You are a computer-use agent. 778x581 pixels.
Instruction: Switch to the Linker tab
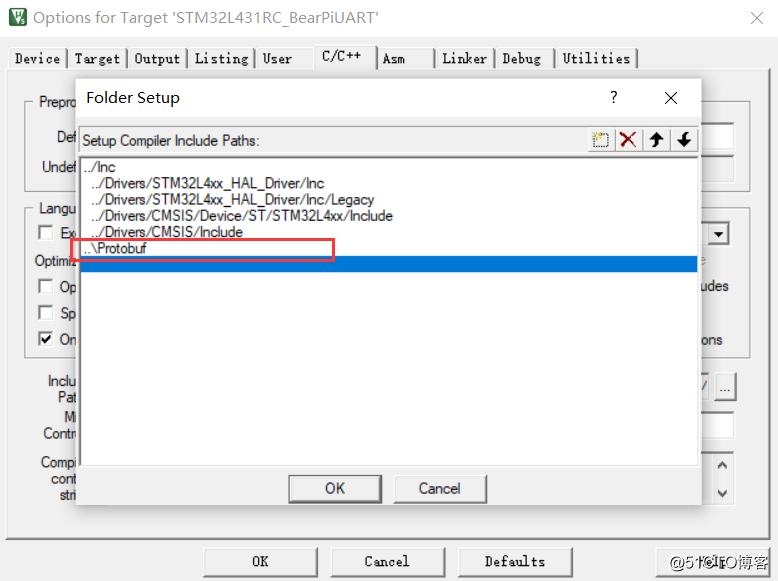click(x=464, y=59)
